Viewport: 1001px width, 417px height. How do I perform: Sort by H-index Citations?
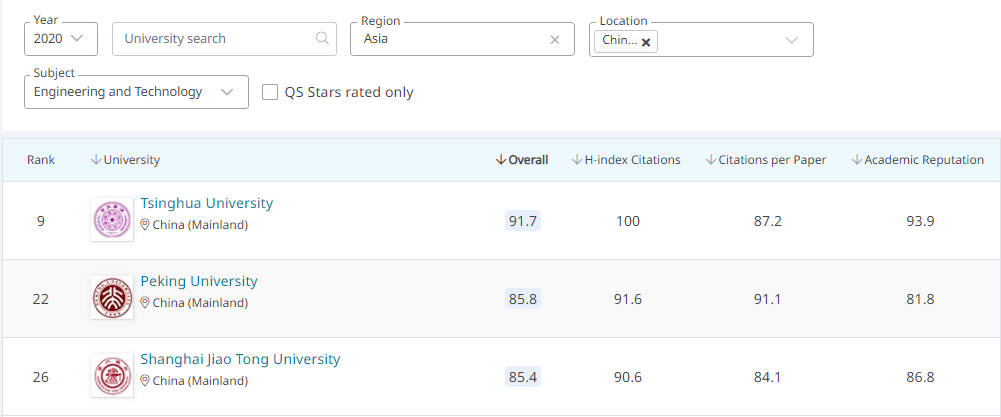pos(626,160)
